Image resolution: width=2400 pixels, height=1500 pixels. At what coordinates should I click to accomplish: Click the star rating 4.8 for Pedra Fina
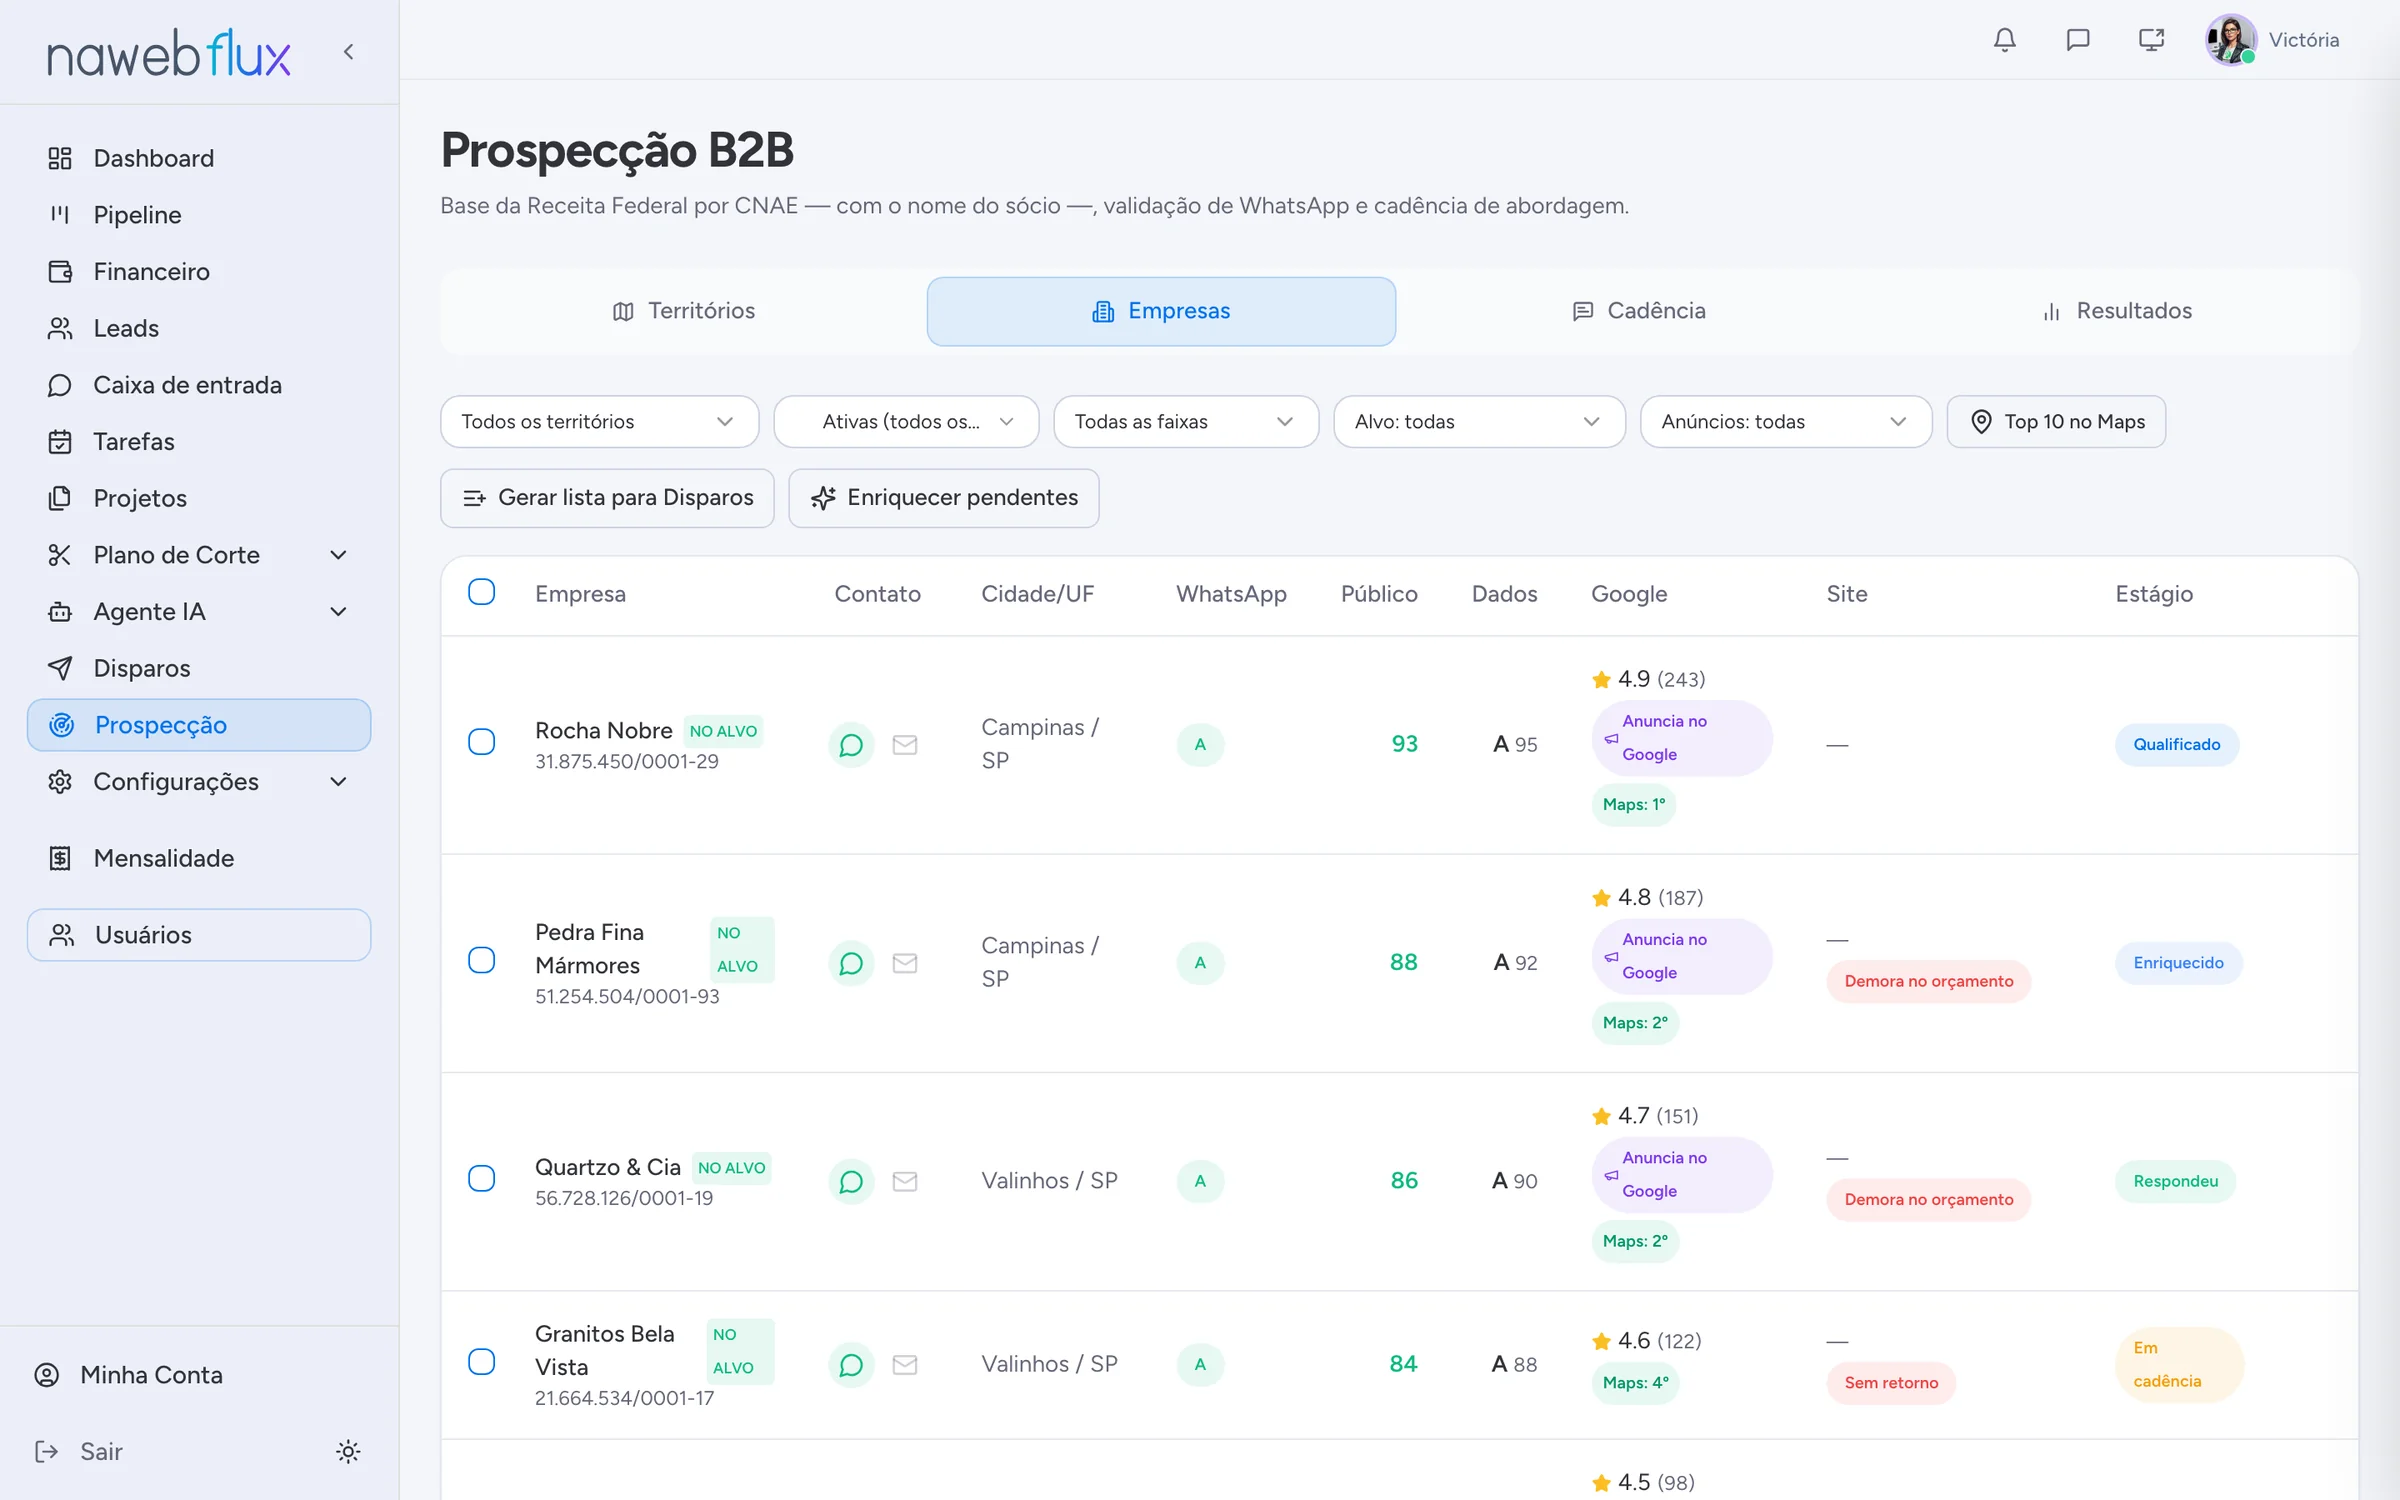[x=1648, y=897]
